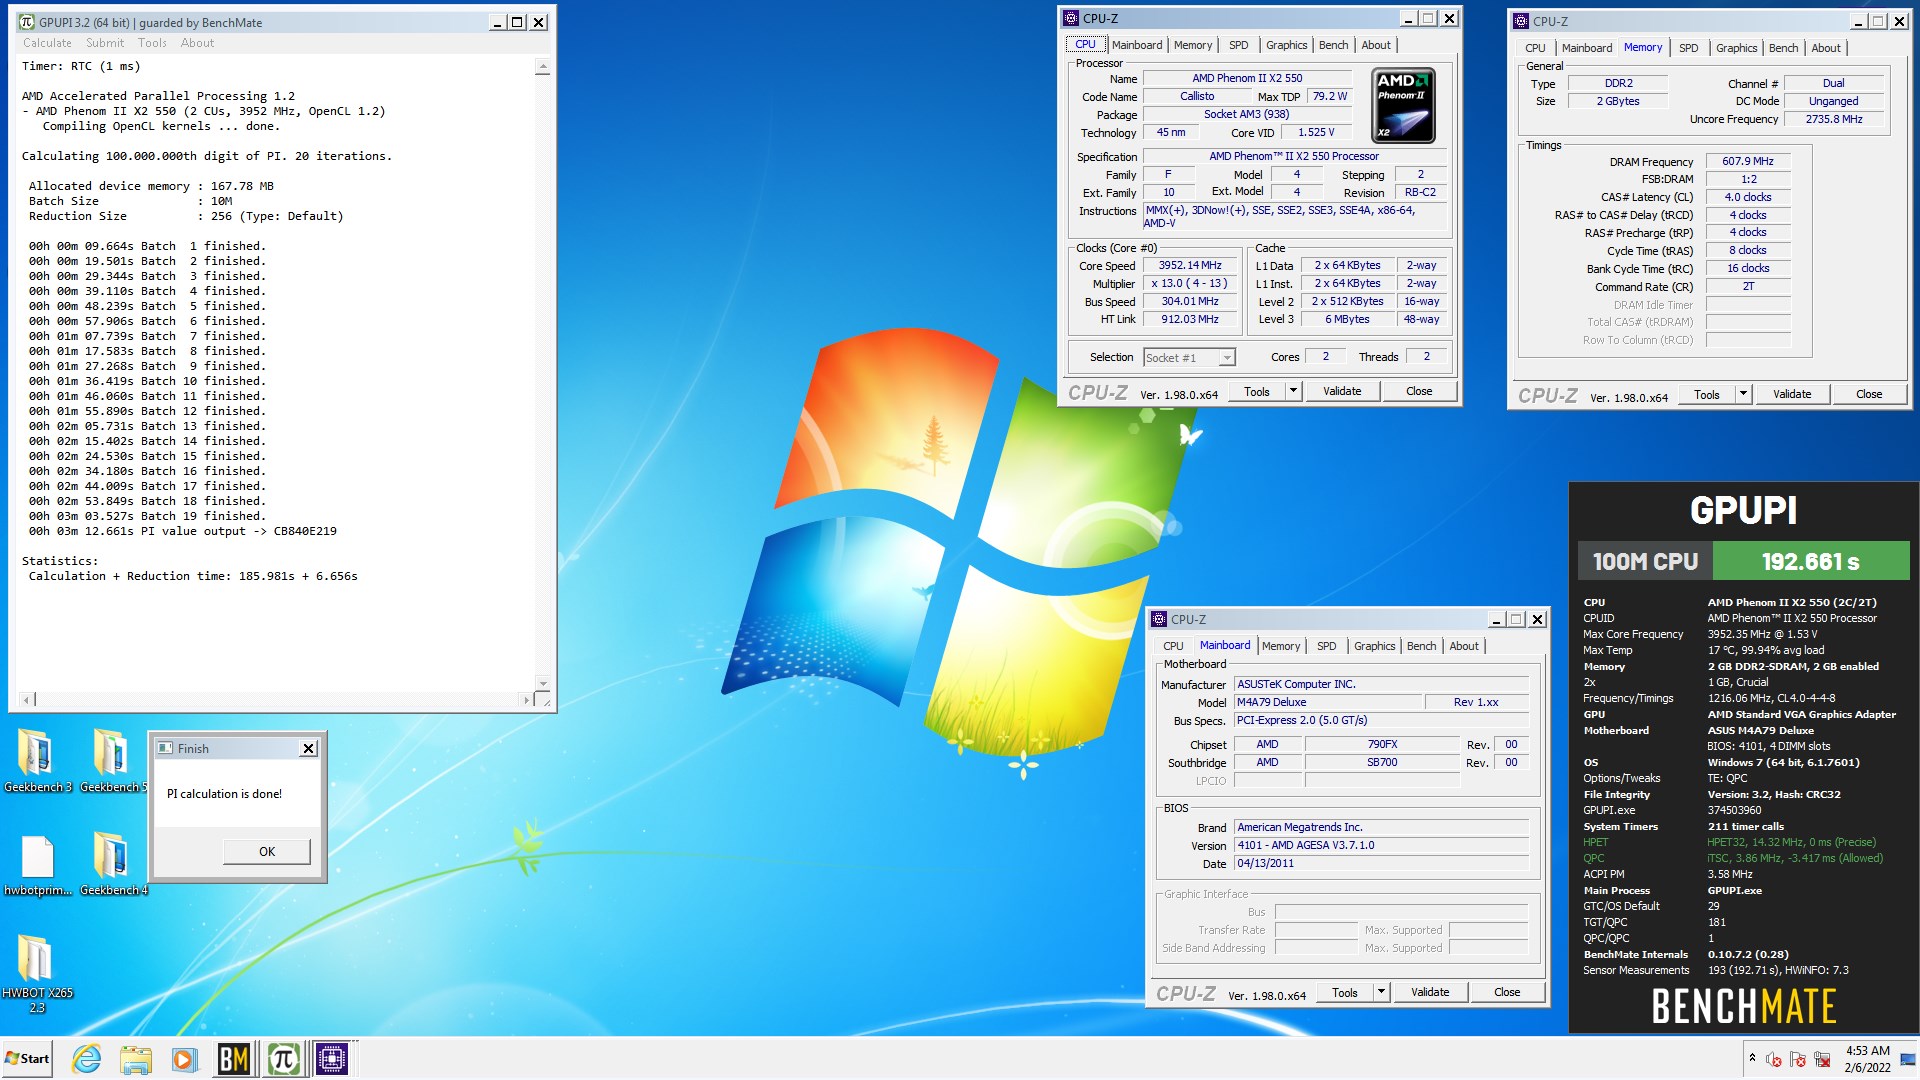Show hidden tray icons arrow
The height and width of the screenshot is (1080, 1920).
pos(1752,1058)
